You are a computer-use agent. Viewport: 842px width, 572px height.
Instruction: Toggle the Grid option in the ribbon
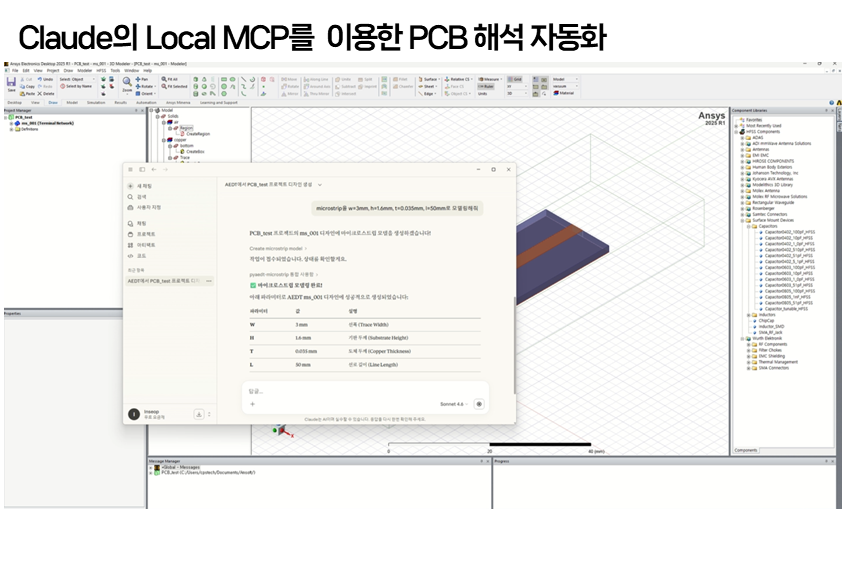click(x=517, y=78)
